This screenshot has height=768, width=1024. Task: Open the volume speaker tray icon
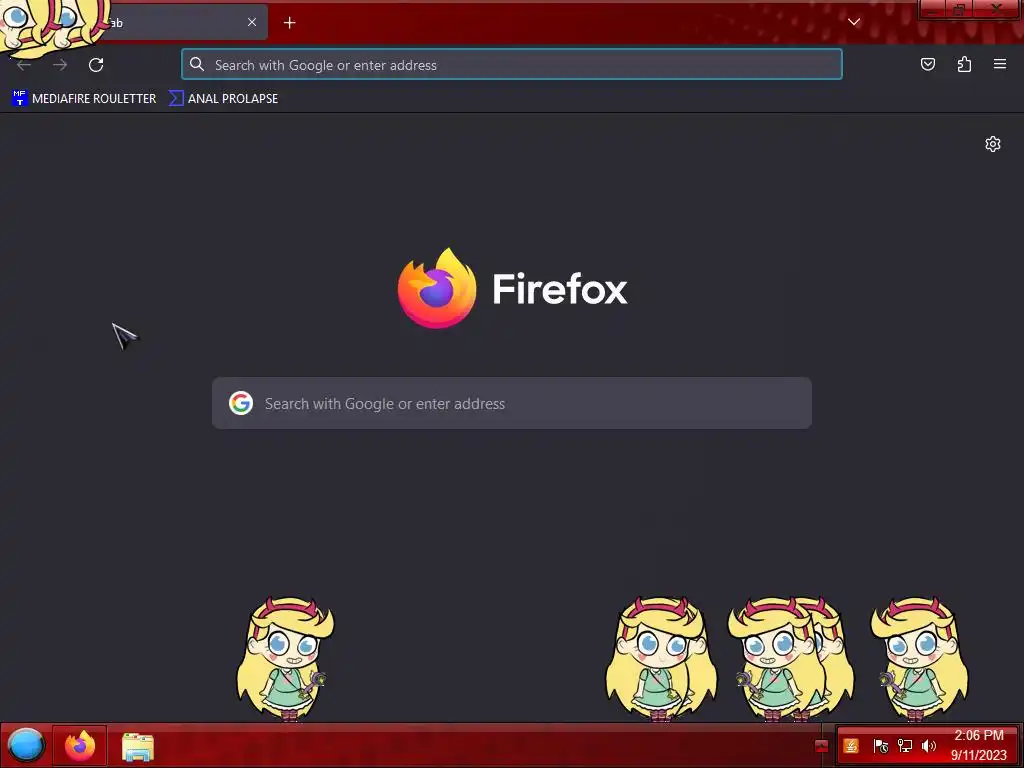(x=929, y=746)
